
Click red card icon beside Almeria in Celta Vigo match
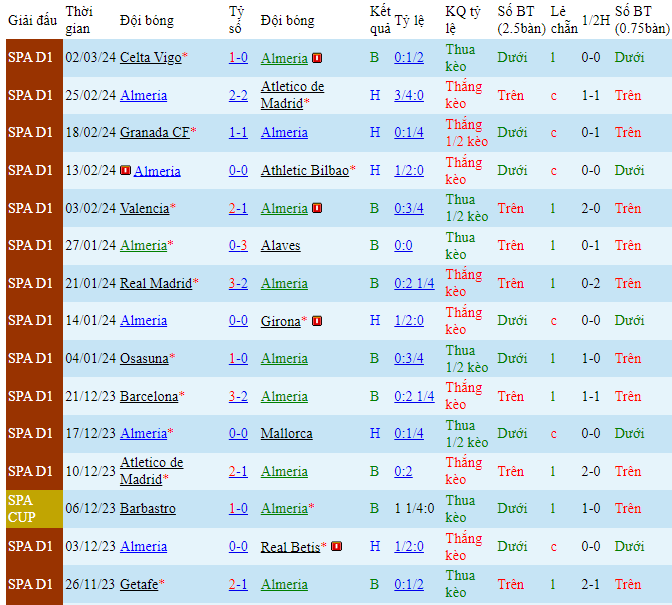click(x=317, y=58)
